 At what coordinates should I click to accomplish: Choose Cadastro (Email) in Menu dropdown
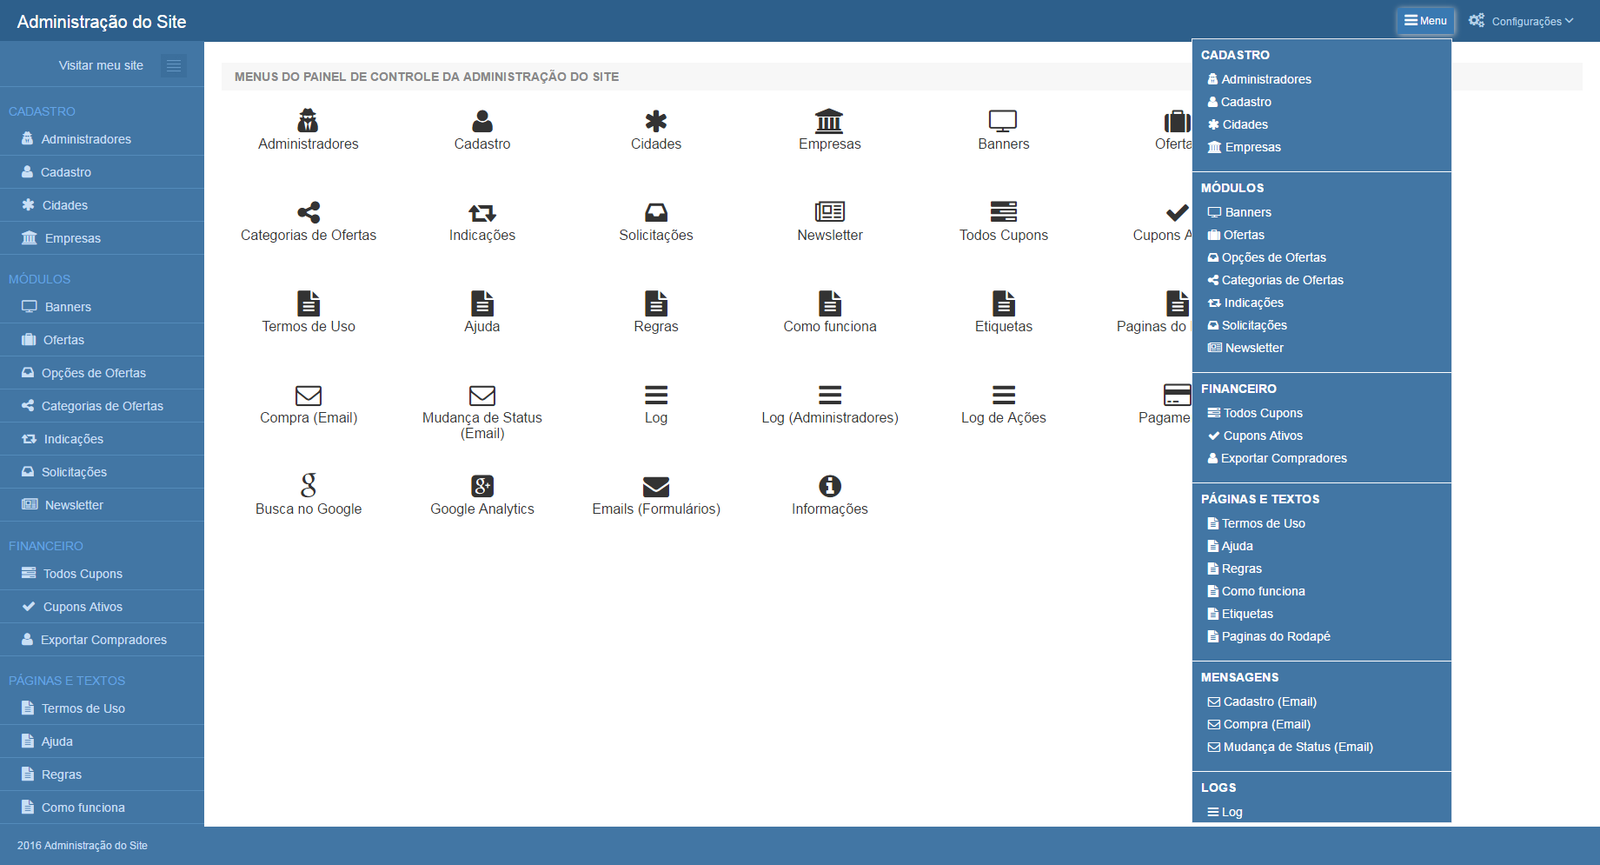(x=1262, y=702)
